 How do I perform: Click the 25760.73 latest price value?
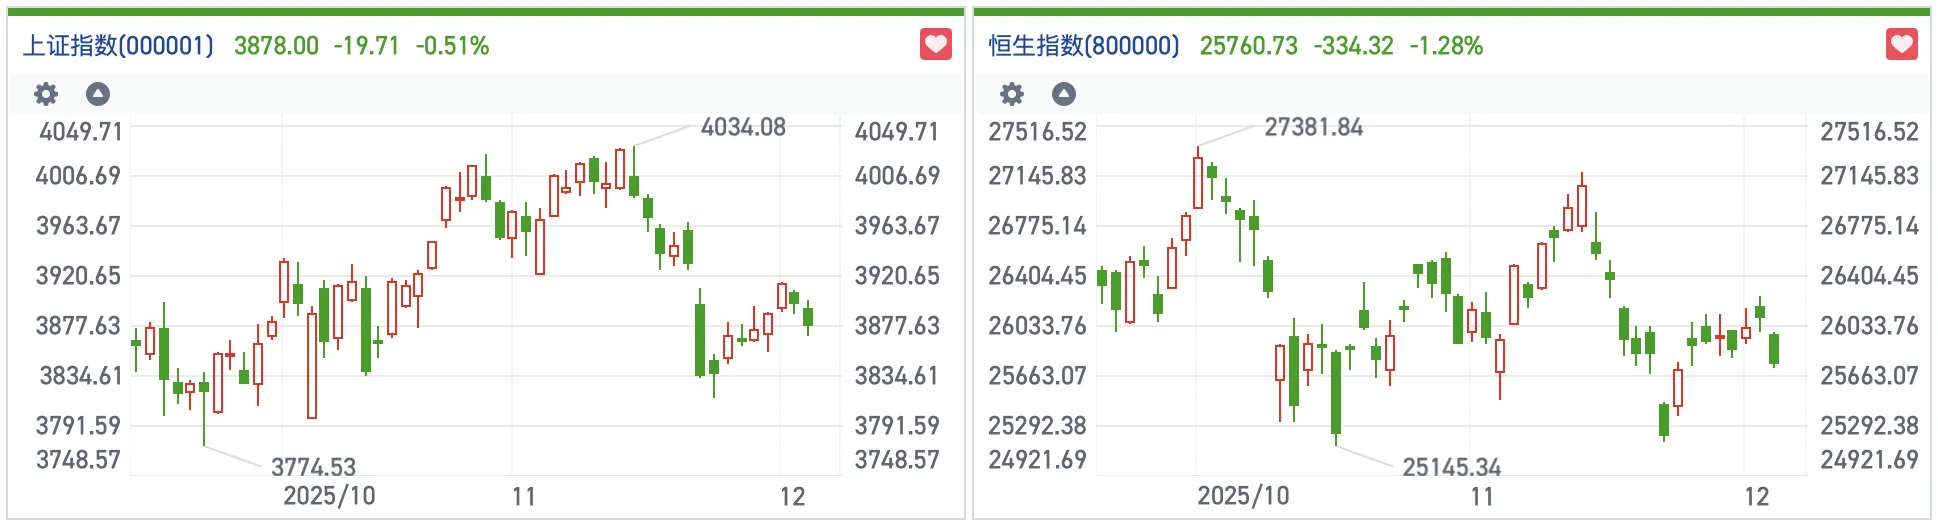1248,46
